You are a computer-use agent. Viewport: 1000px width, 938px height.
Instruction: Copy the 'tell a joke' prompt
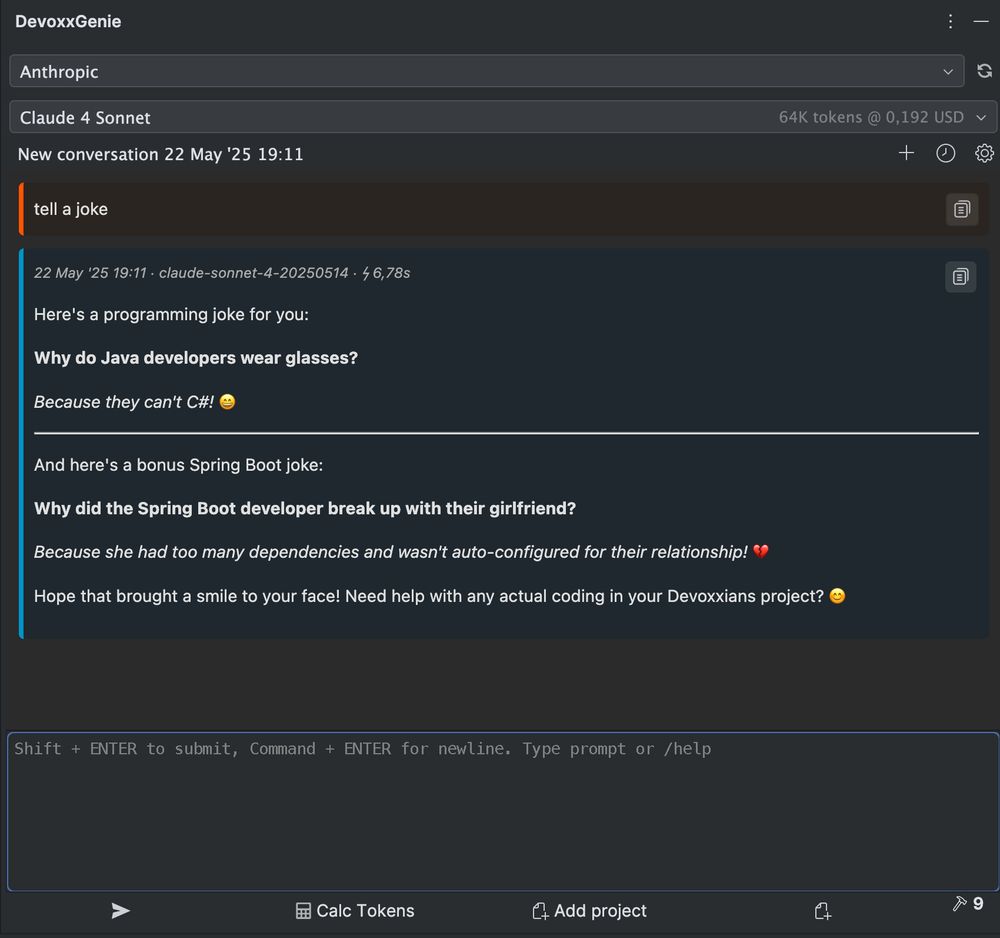pyautogui.click(x=962, y=209)
